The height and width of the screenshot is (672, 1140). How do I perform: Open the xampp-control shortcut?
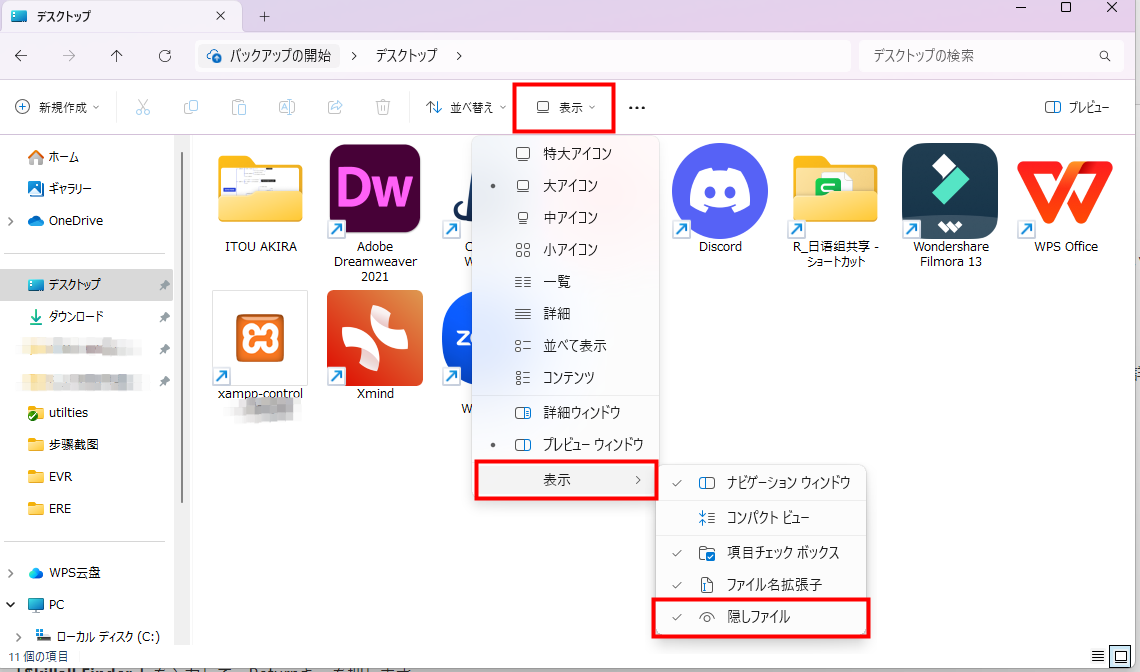[259, 337]
